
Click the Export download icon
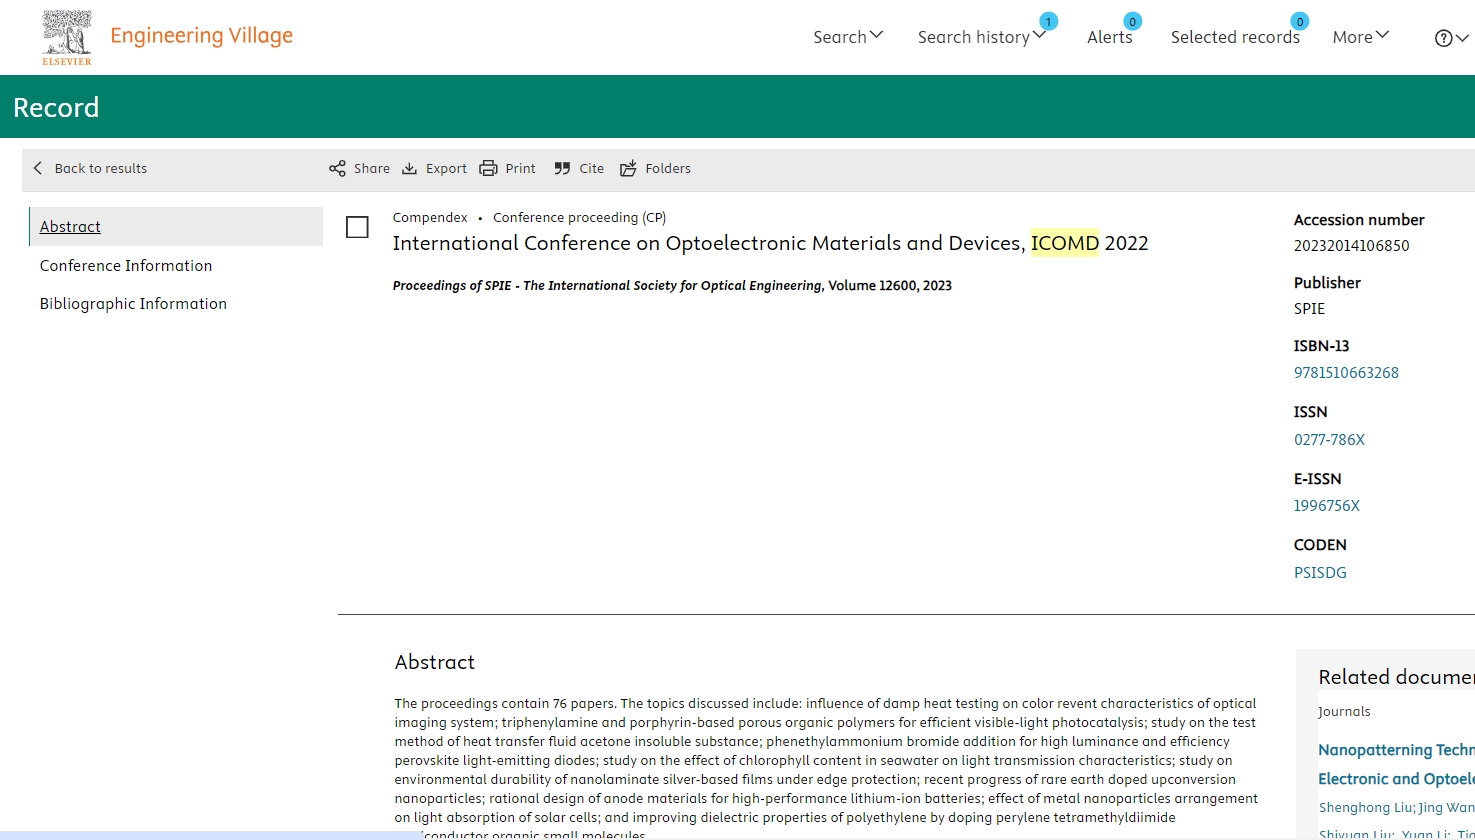click(x=409, y=168)
